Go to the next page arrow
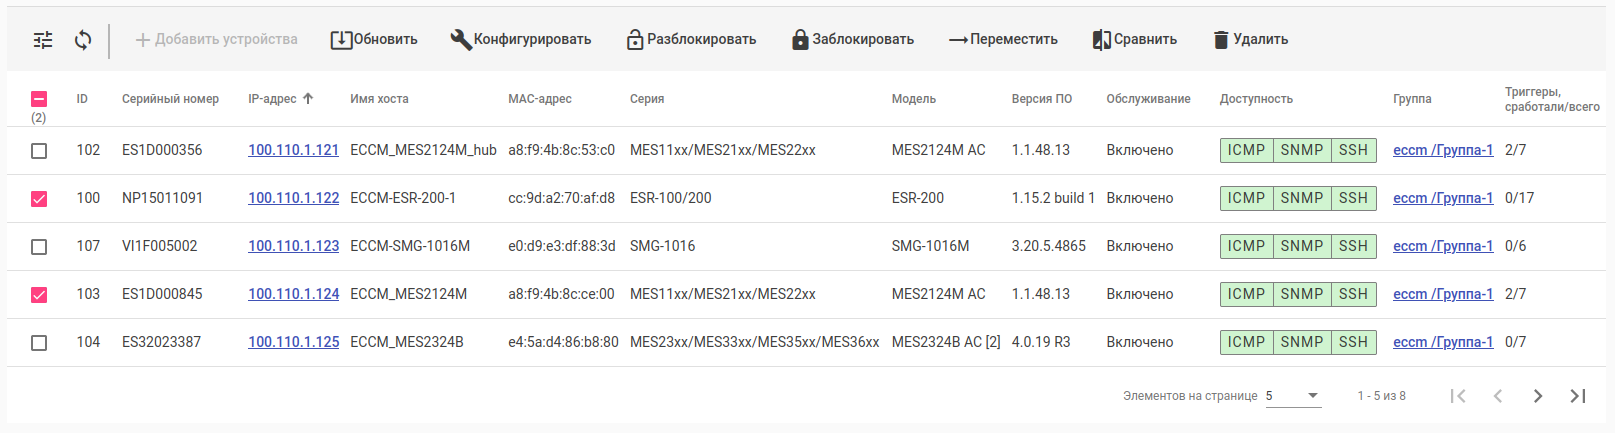The width and height of the screenshot is (1615, 433). (x=1538, y=396)
